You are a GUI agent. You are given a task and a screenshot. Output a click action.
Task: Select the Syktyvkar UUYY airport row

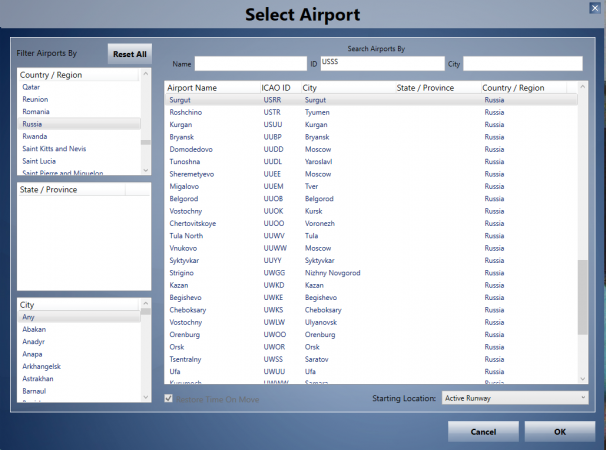371,261
